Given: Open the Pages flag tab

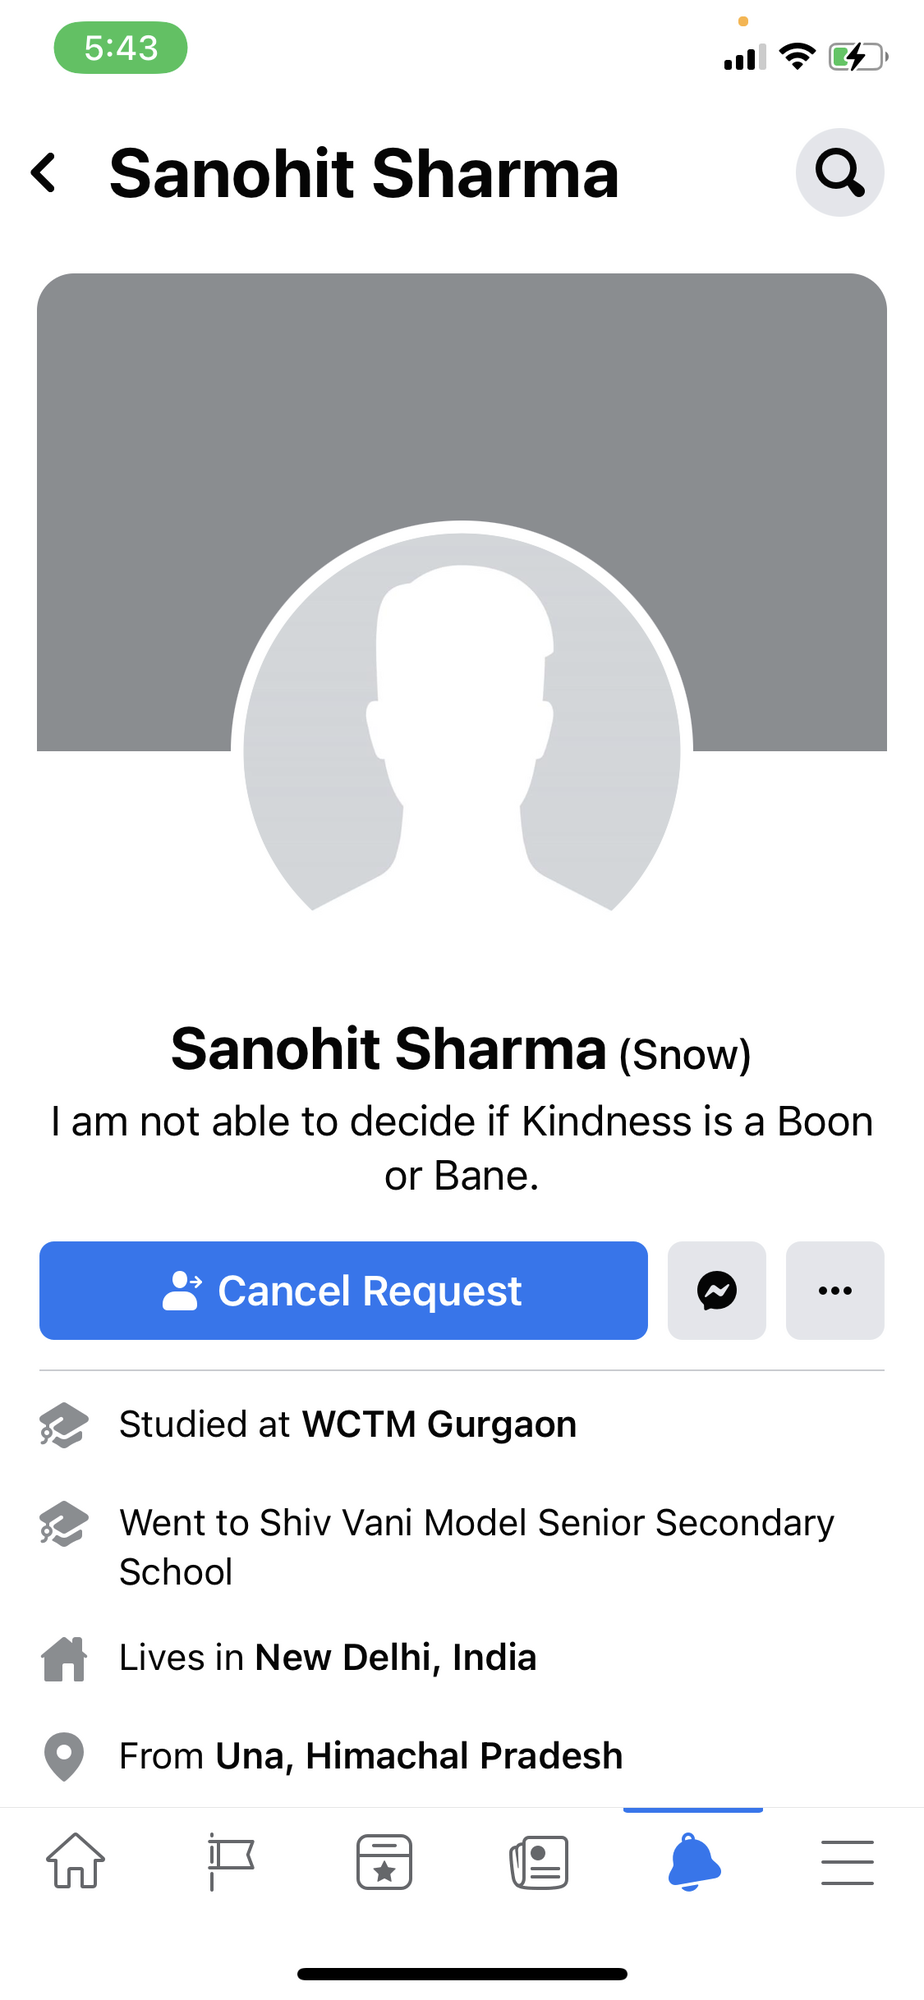Looking at the screenshot, I should click(230, 1861).
